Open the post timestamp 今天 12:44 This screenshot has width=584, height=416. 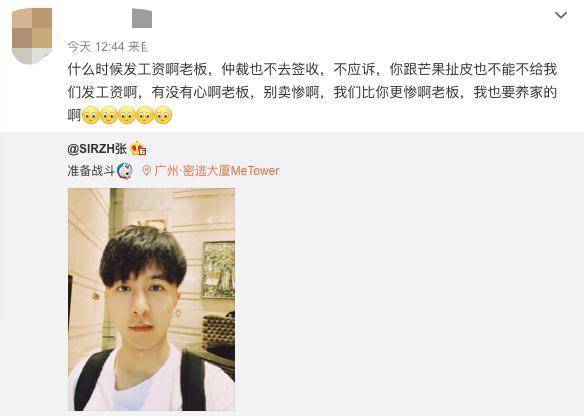(x=96, y=47)
